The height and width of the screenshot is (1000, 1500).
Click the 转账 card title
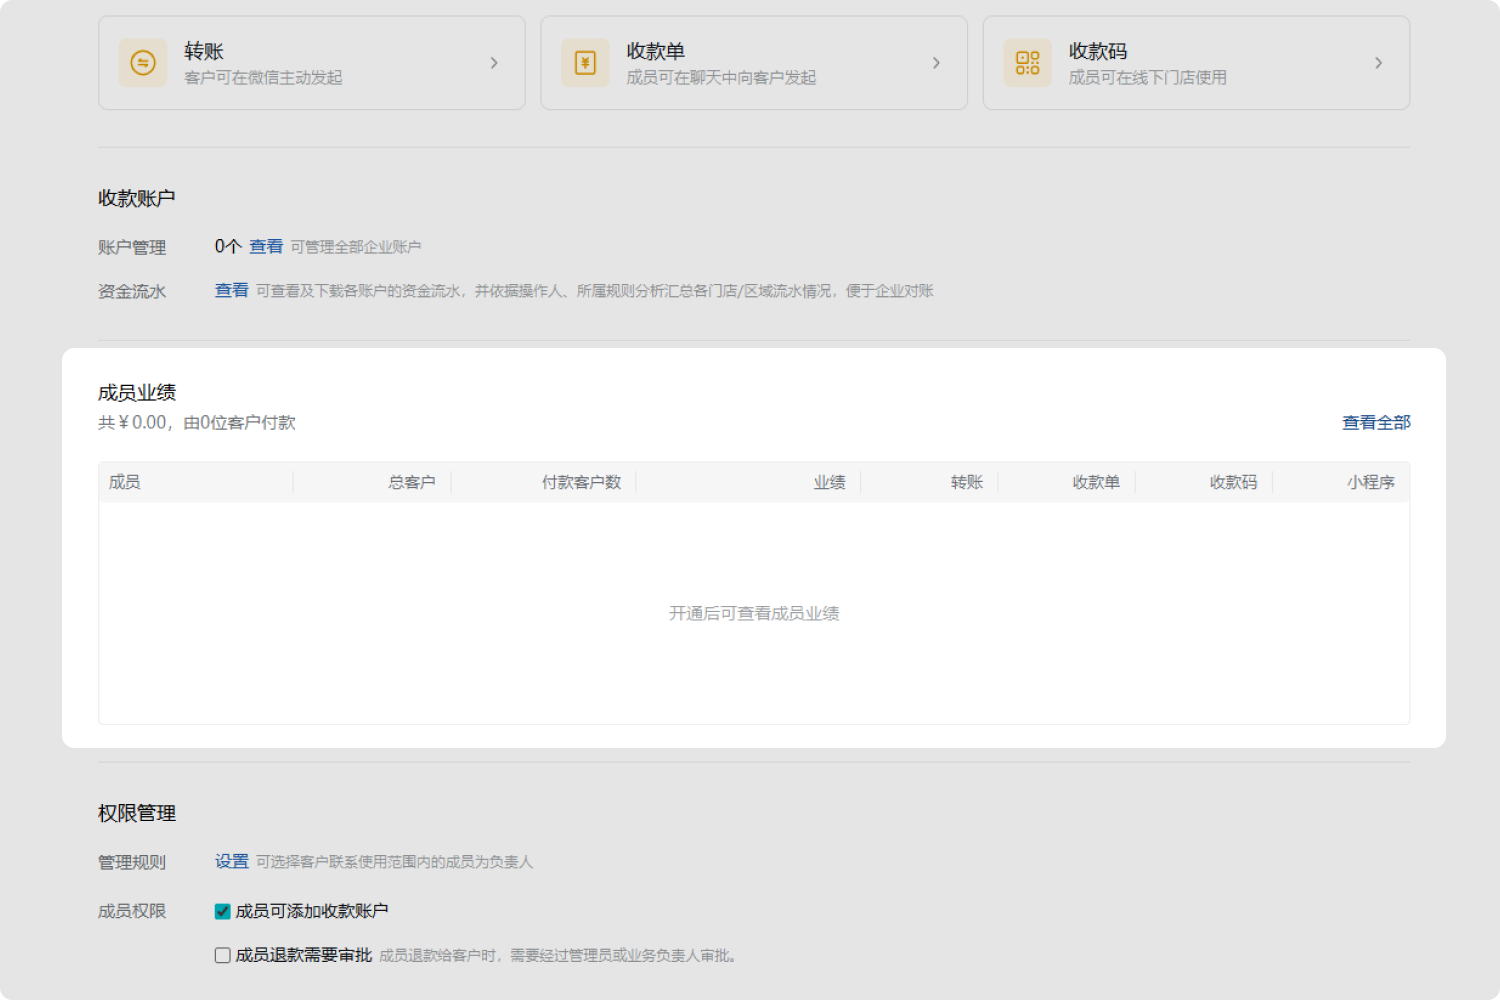[204, 51]
